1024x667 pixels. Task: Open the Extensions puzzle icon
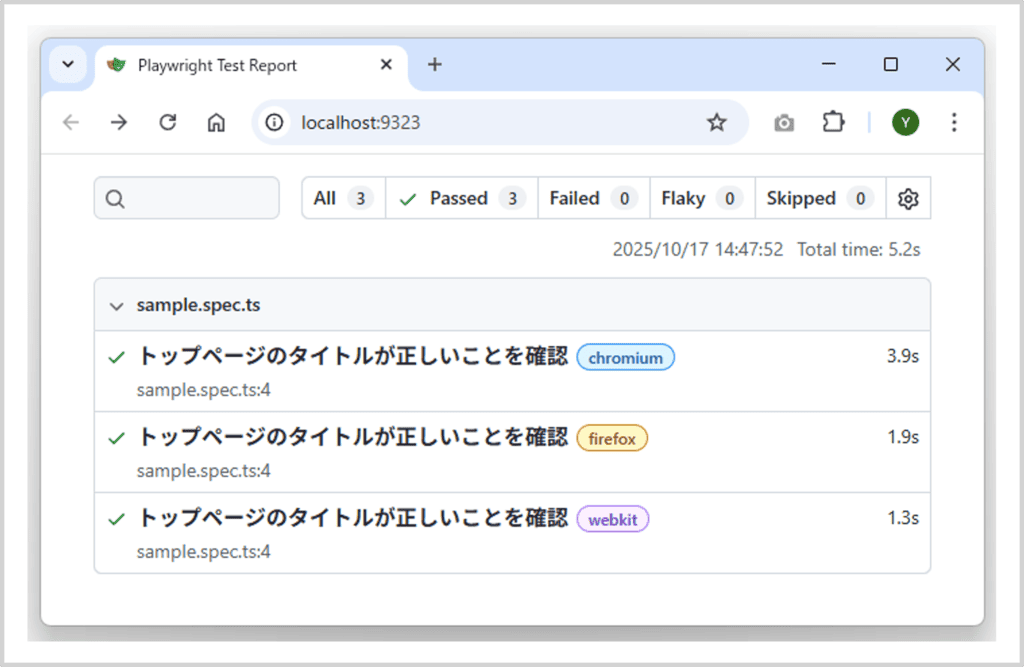[x=832, y=122]
